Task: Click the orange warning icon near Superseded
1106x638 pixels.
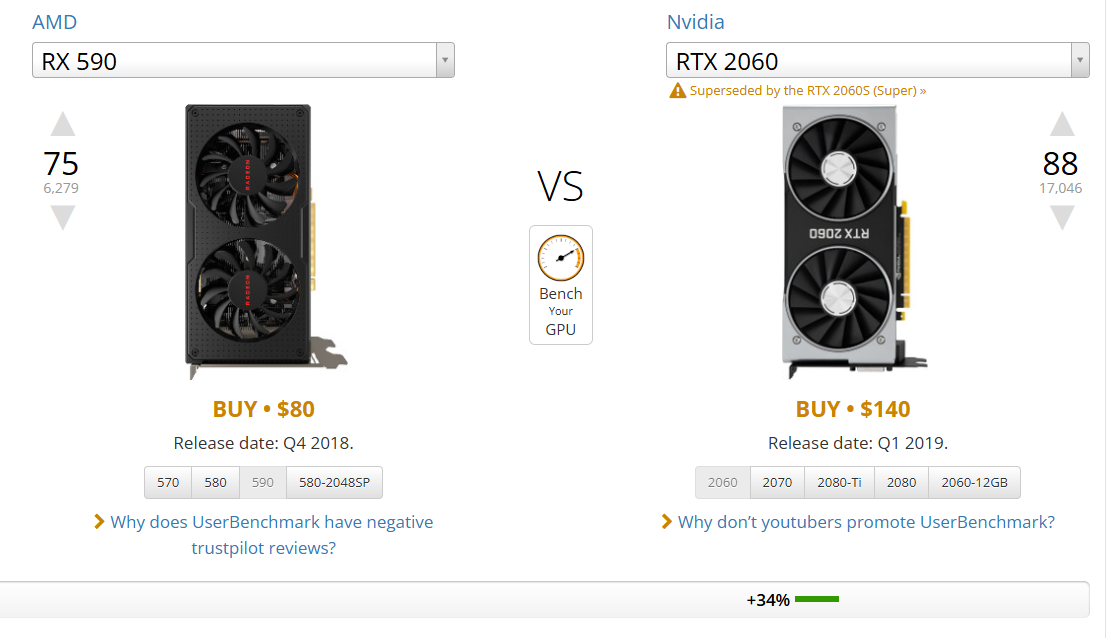Action: pyautogui.click(x=677, y=91)
